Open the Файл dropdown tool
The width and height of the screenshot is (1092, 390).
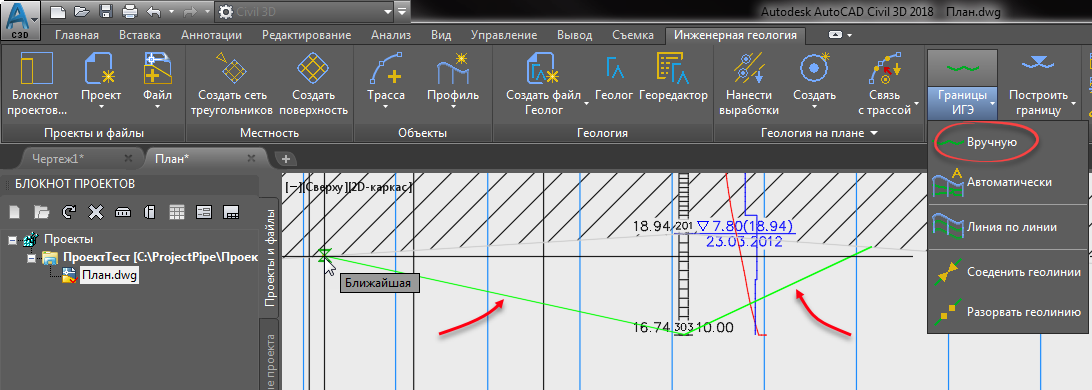pyautogui.click(x=157, y=81)
